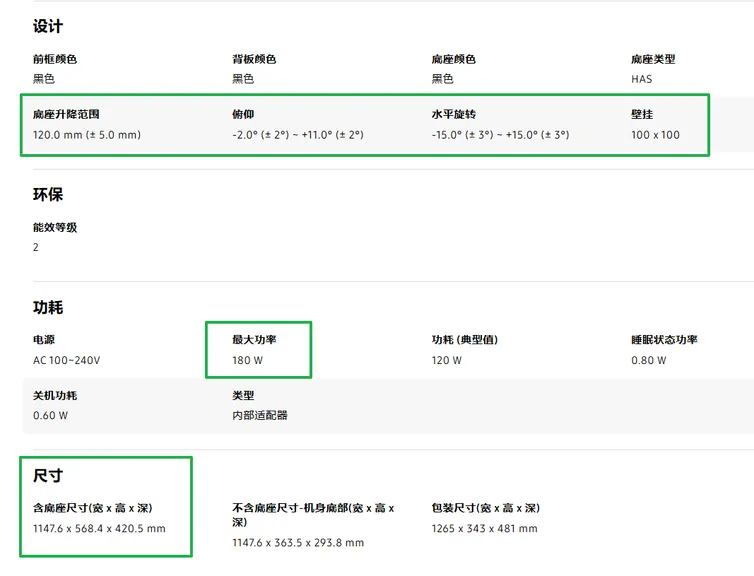The image size is (754, 576).
Task: Click 黑色 value under 前框颜色
Action: click(x=44, y=79)
